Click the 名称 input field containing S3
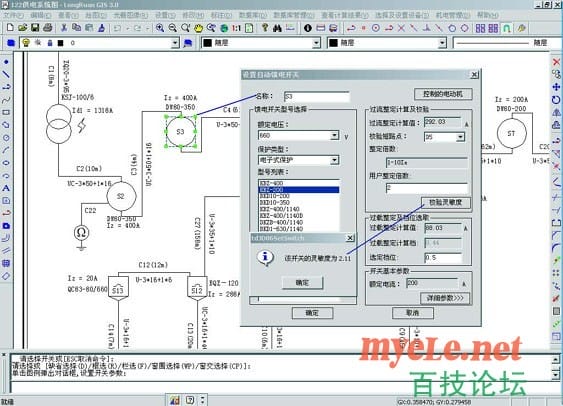The image size is (563, 406). 316,97
